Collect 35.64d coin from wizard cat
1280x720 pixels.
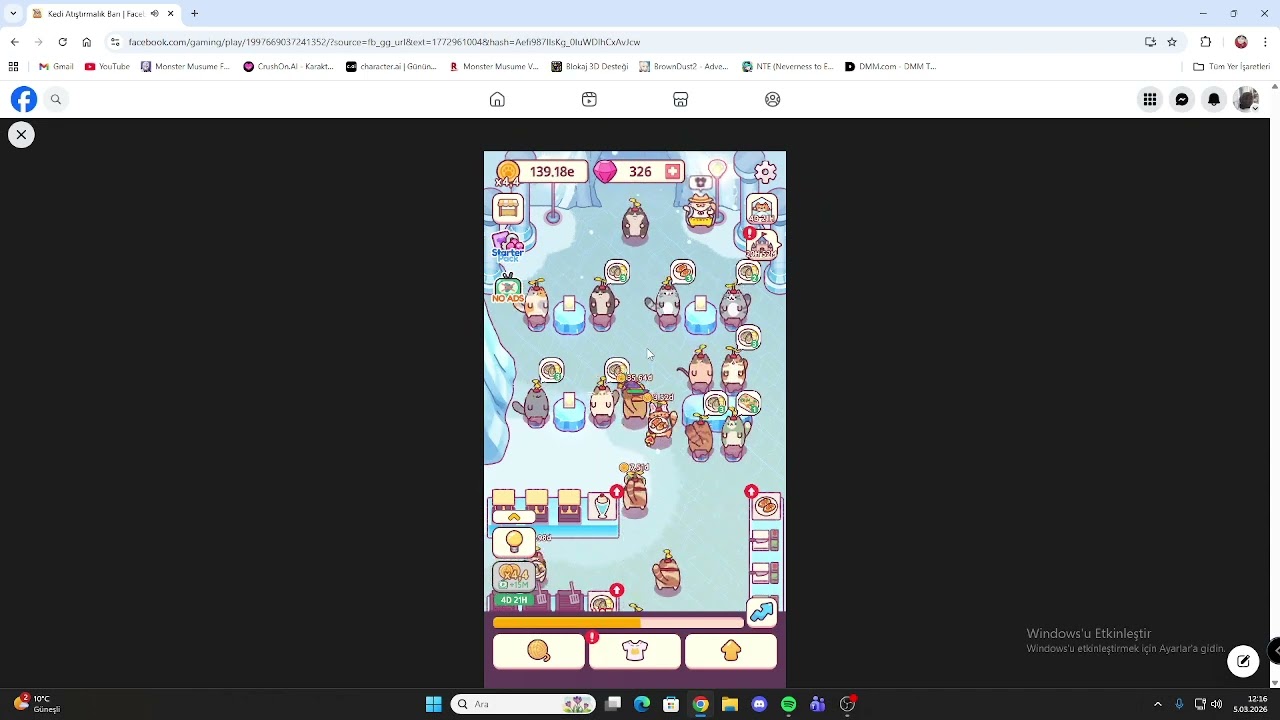click(637, 378)
